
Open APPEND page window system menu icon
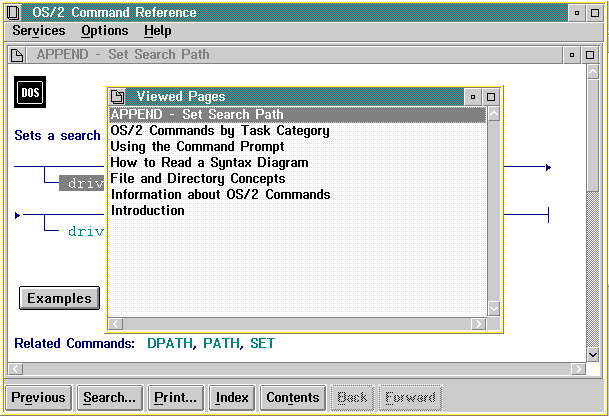(17, 55)
